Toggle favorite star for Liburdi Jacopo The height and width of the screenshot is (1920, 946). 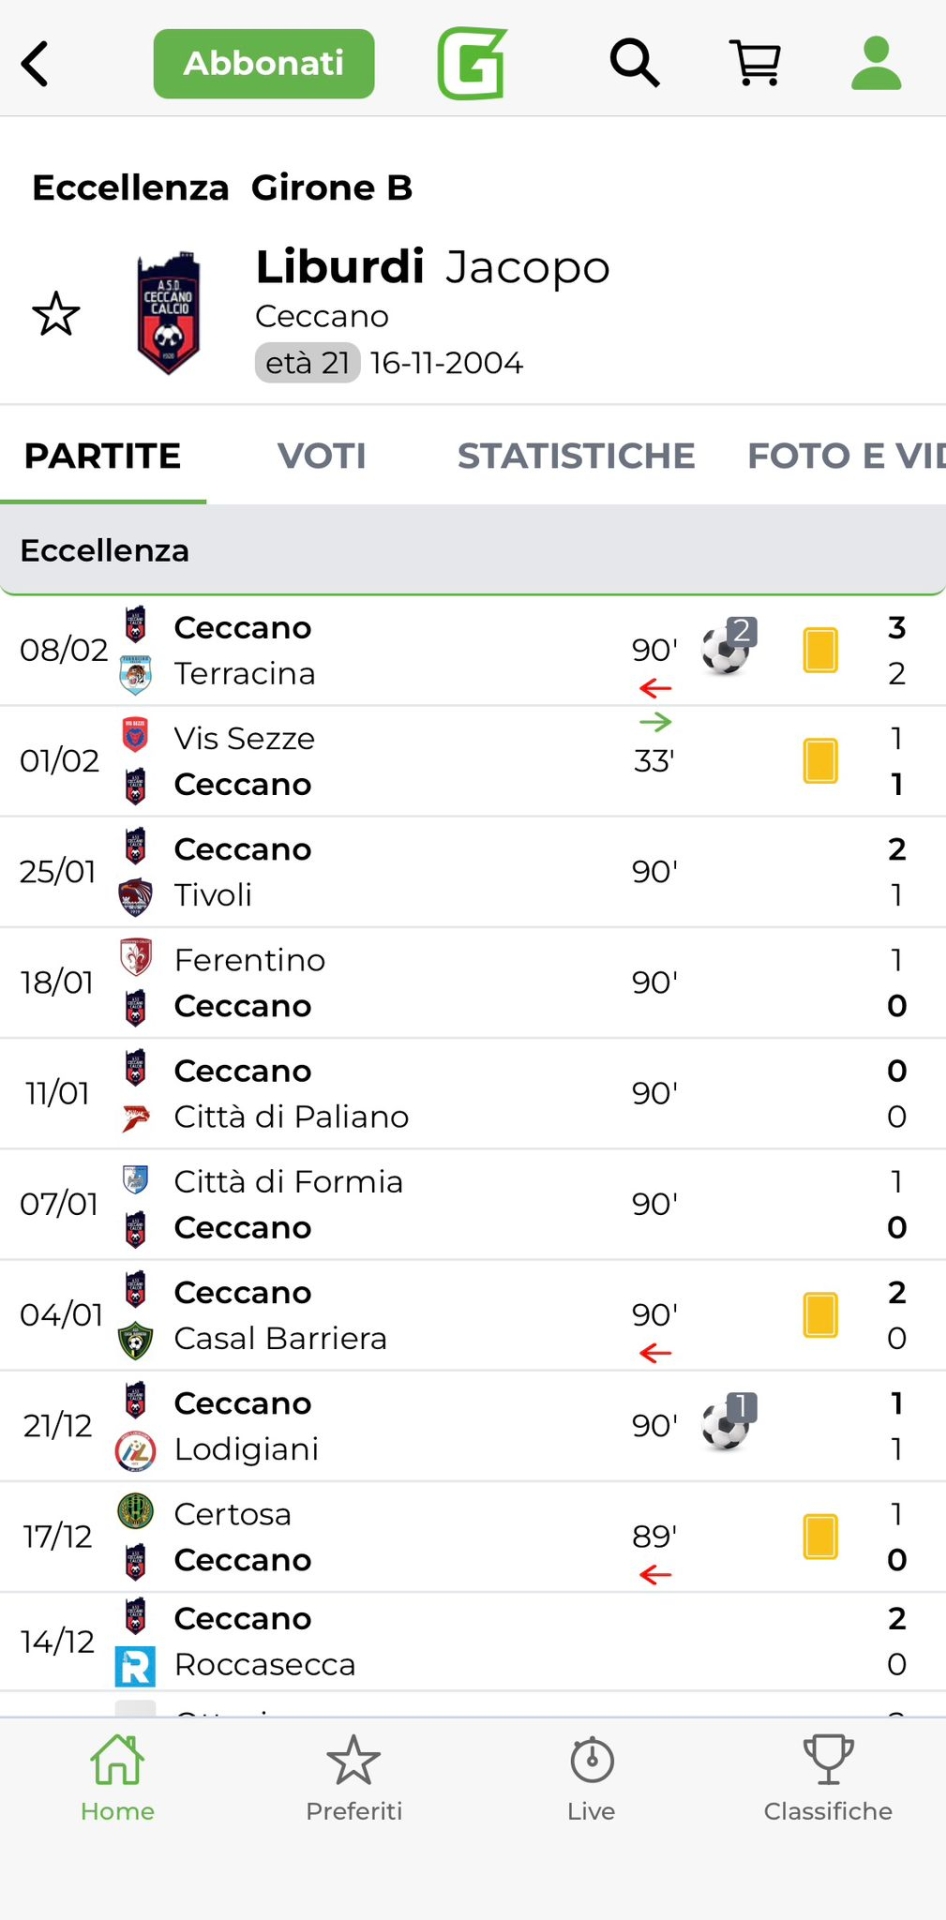[56, 314]
